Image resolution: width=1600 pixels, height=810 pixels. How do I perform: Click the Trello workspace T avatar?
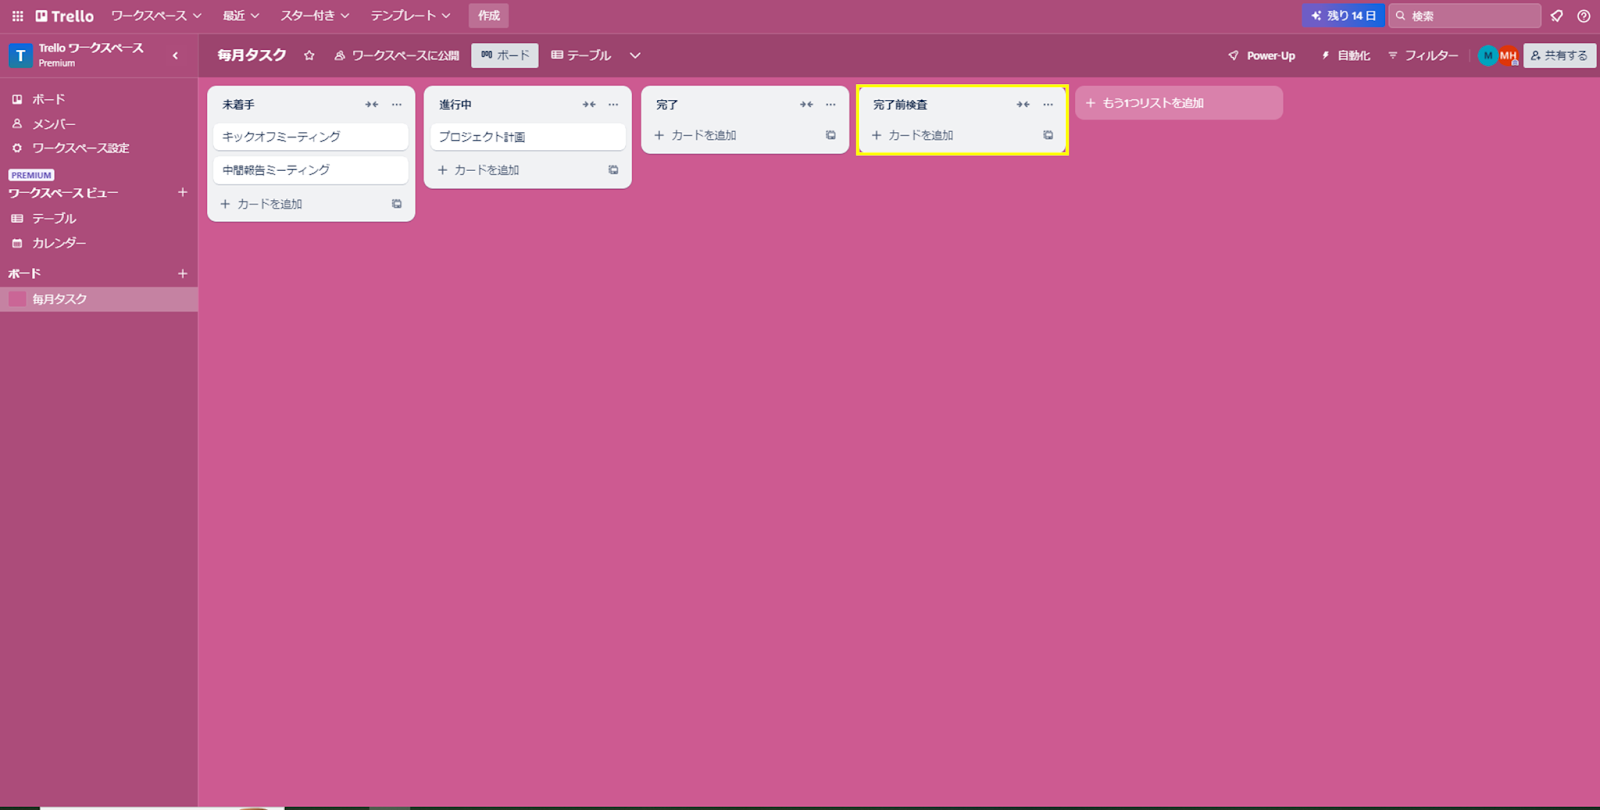(20, 56)
